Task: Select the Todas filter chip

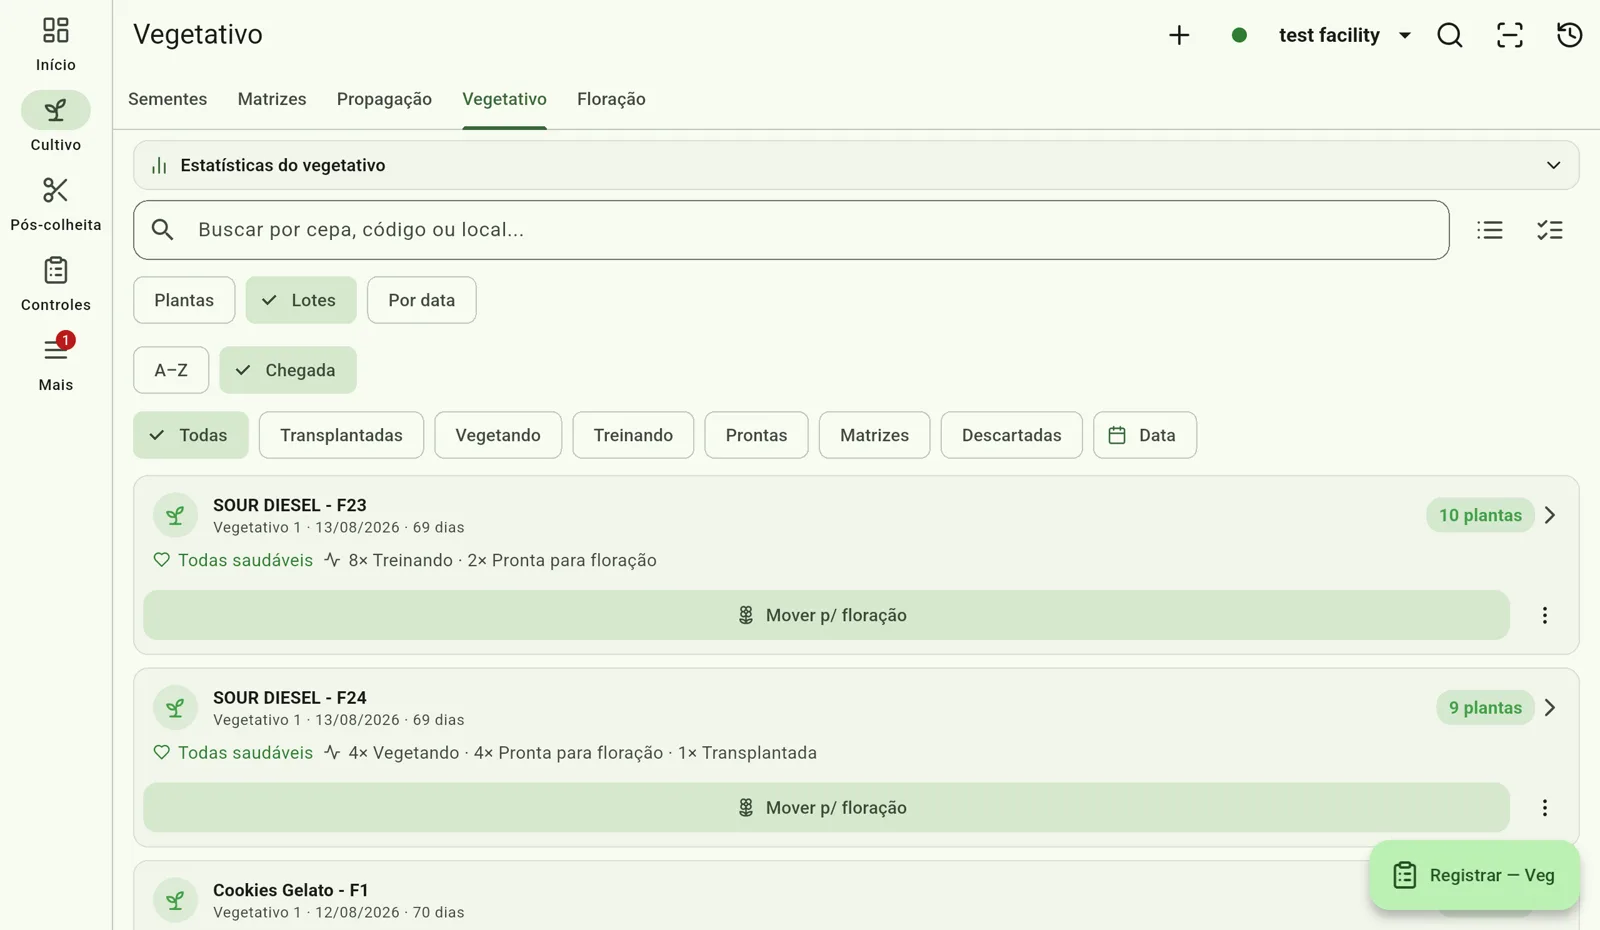Action: (x=191, y=435)
